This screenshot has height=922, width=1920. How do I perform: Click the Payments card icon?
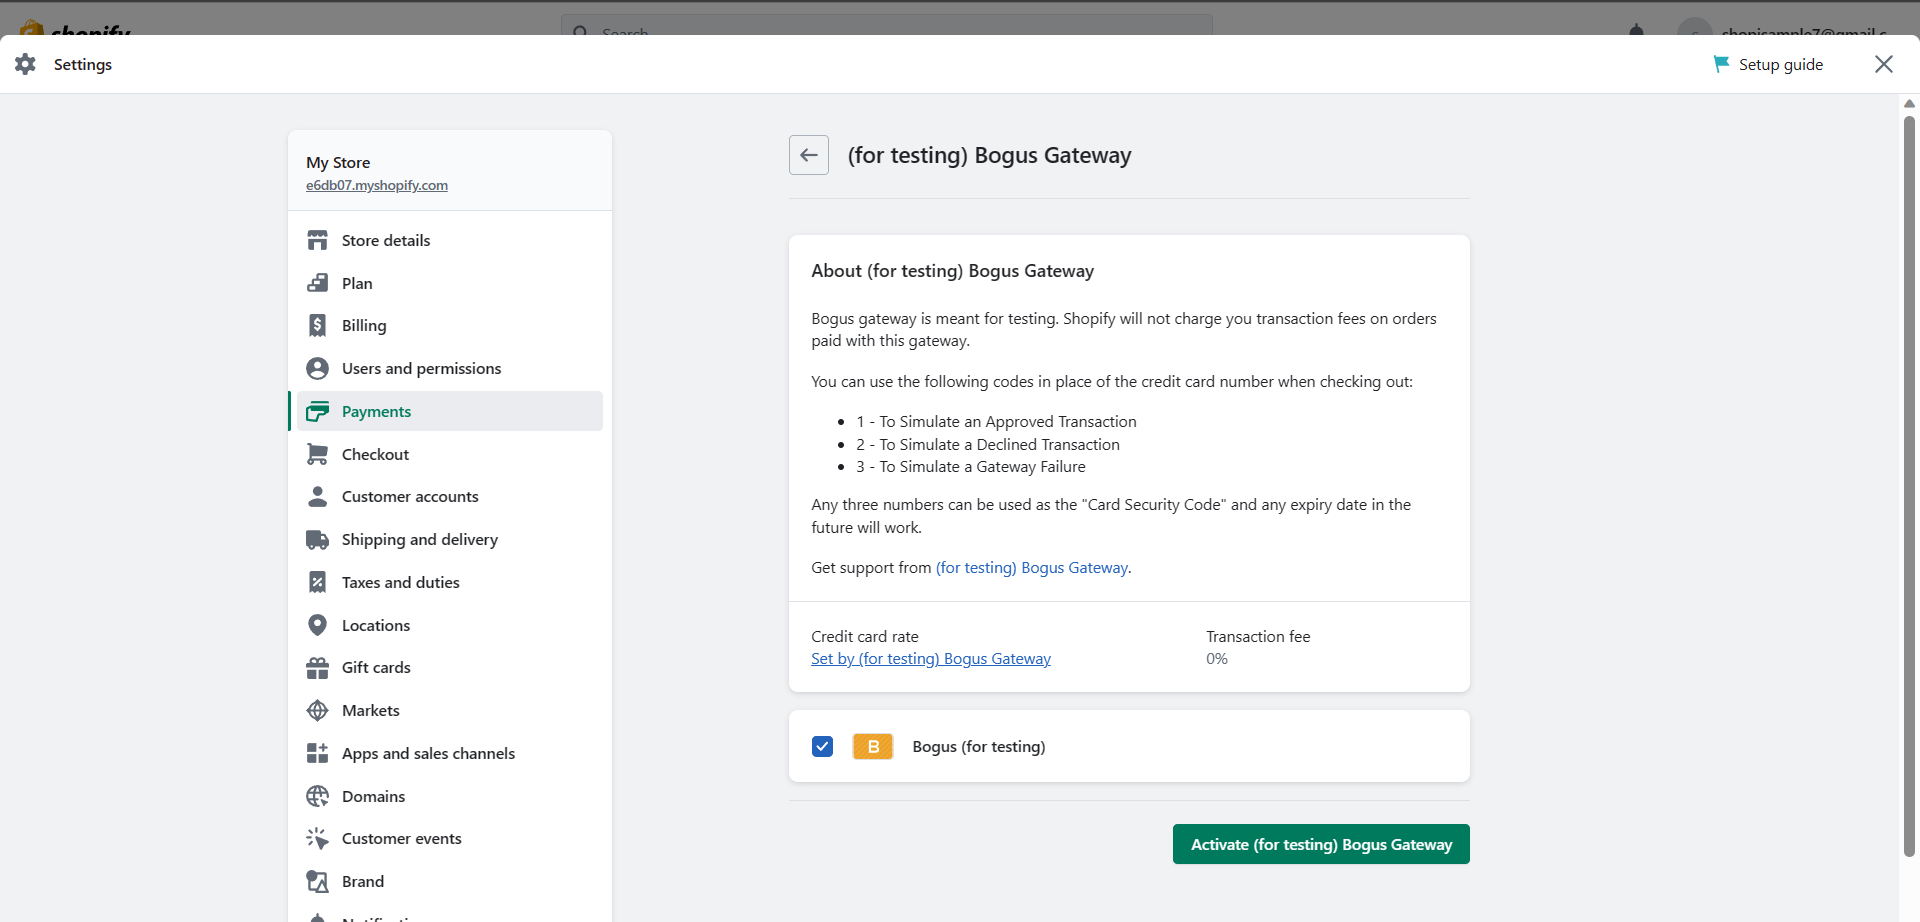pos(317,411)
